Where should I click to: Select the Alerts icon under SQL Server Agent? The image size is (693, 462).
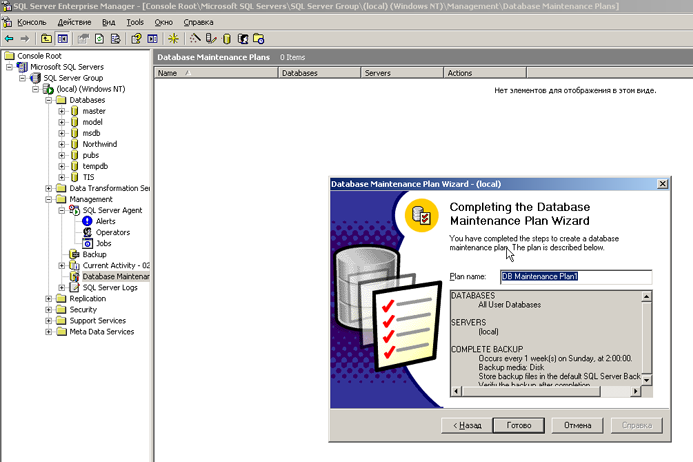point(87,221)
